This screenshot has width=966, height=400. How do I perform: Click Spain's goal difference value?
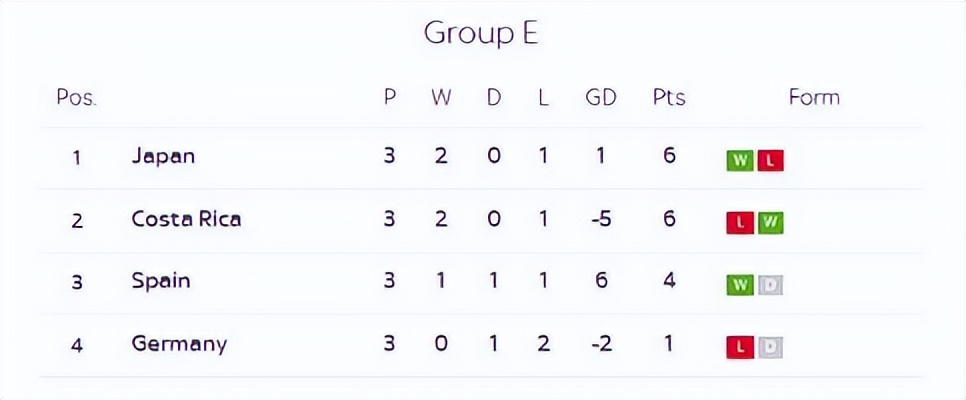point(601,281)
